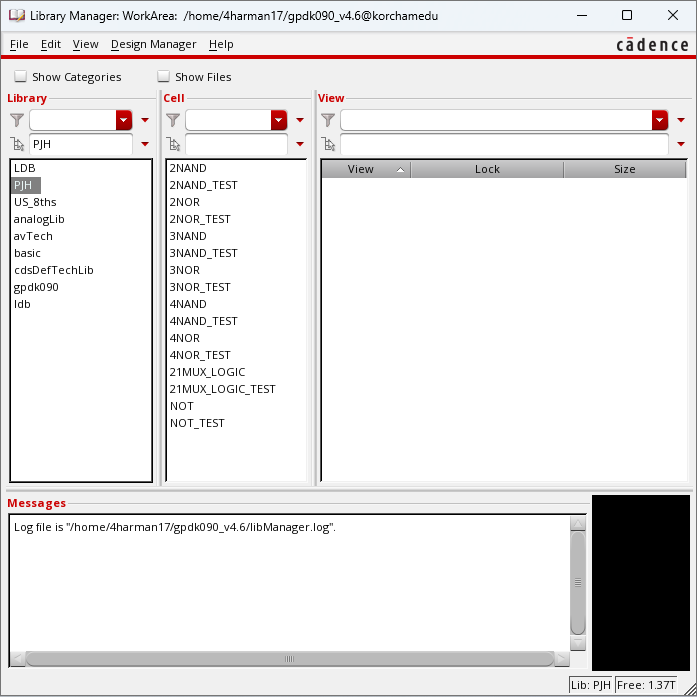Viewport: 697px width, 697px height.
Task: Click the Library search tree icon
Action: click(17, 144)
